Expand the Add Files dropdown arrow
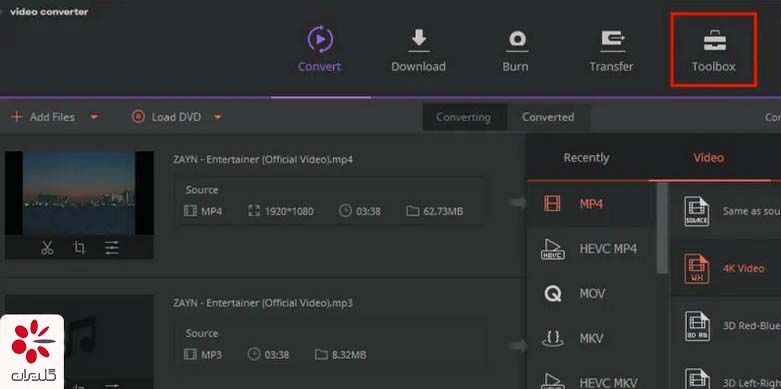This screenshot has width=781, height=389. pyautogui.click(x=94, y=118)
